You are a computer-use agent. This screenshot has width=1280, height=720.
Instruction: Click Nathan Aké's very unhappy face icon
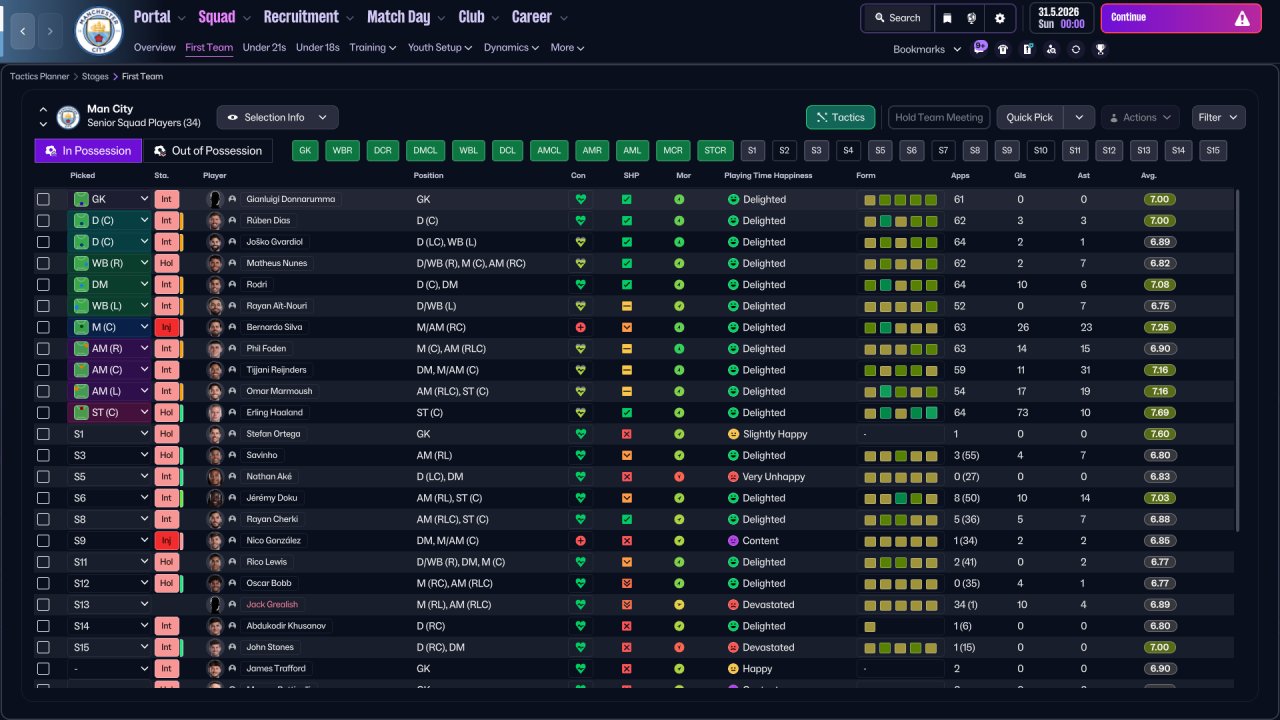[x=733, y=477]
